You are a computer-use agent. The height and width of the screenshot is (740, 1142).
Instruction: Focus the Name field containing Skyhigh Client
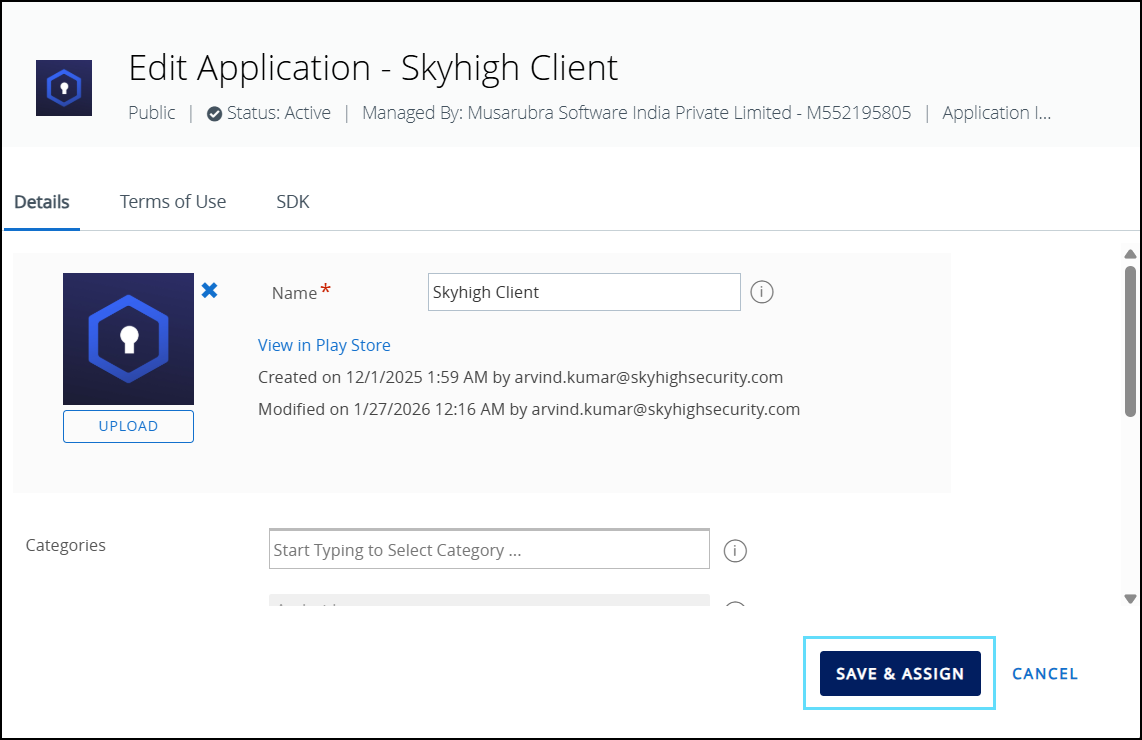pos(584,292)
